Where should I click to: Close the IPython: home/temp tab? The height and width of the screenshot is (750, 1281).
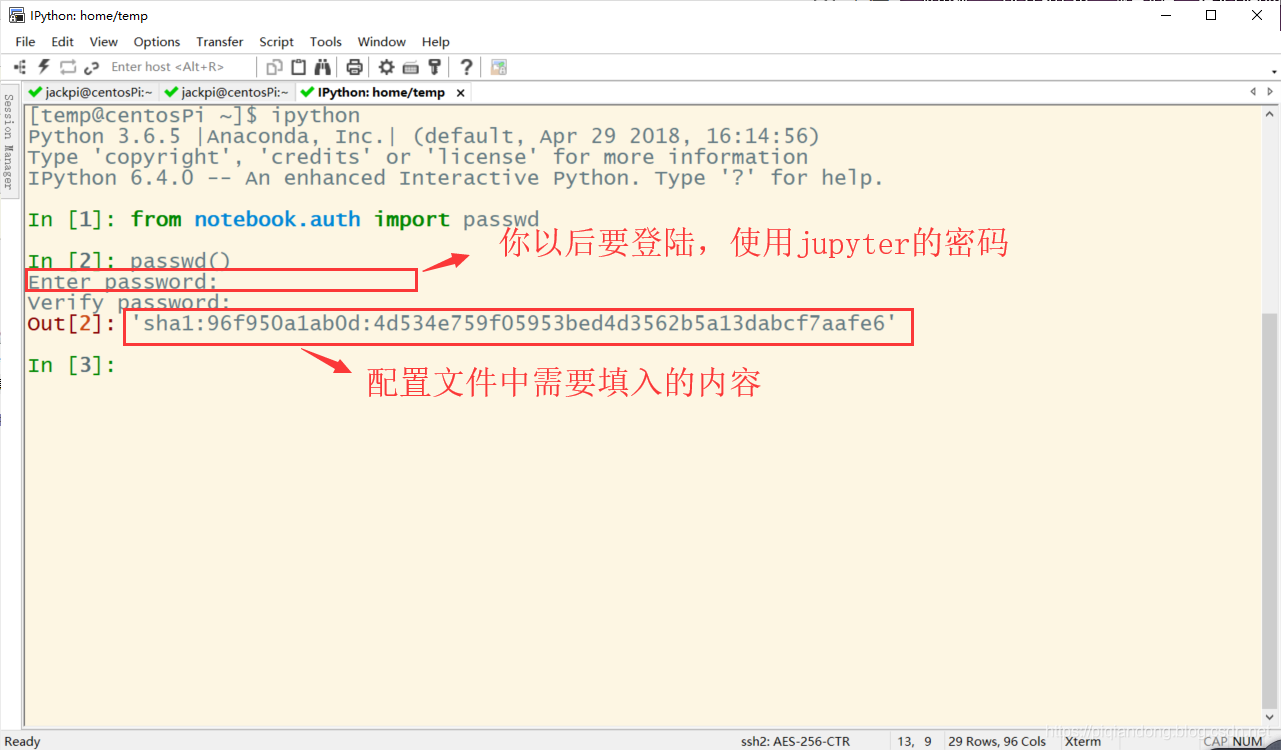460,92
